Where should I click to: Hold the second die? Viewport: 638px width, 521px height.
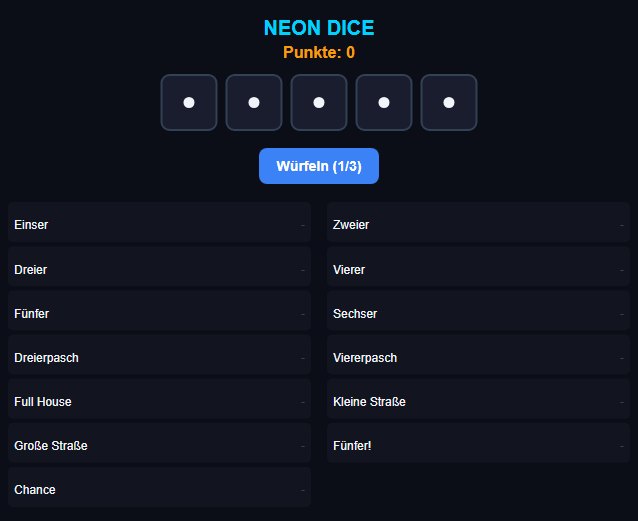point(254,103)
